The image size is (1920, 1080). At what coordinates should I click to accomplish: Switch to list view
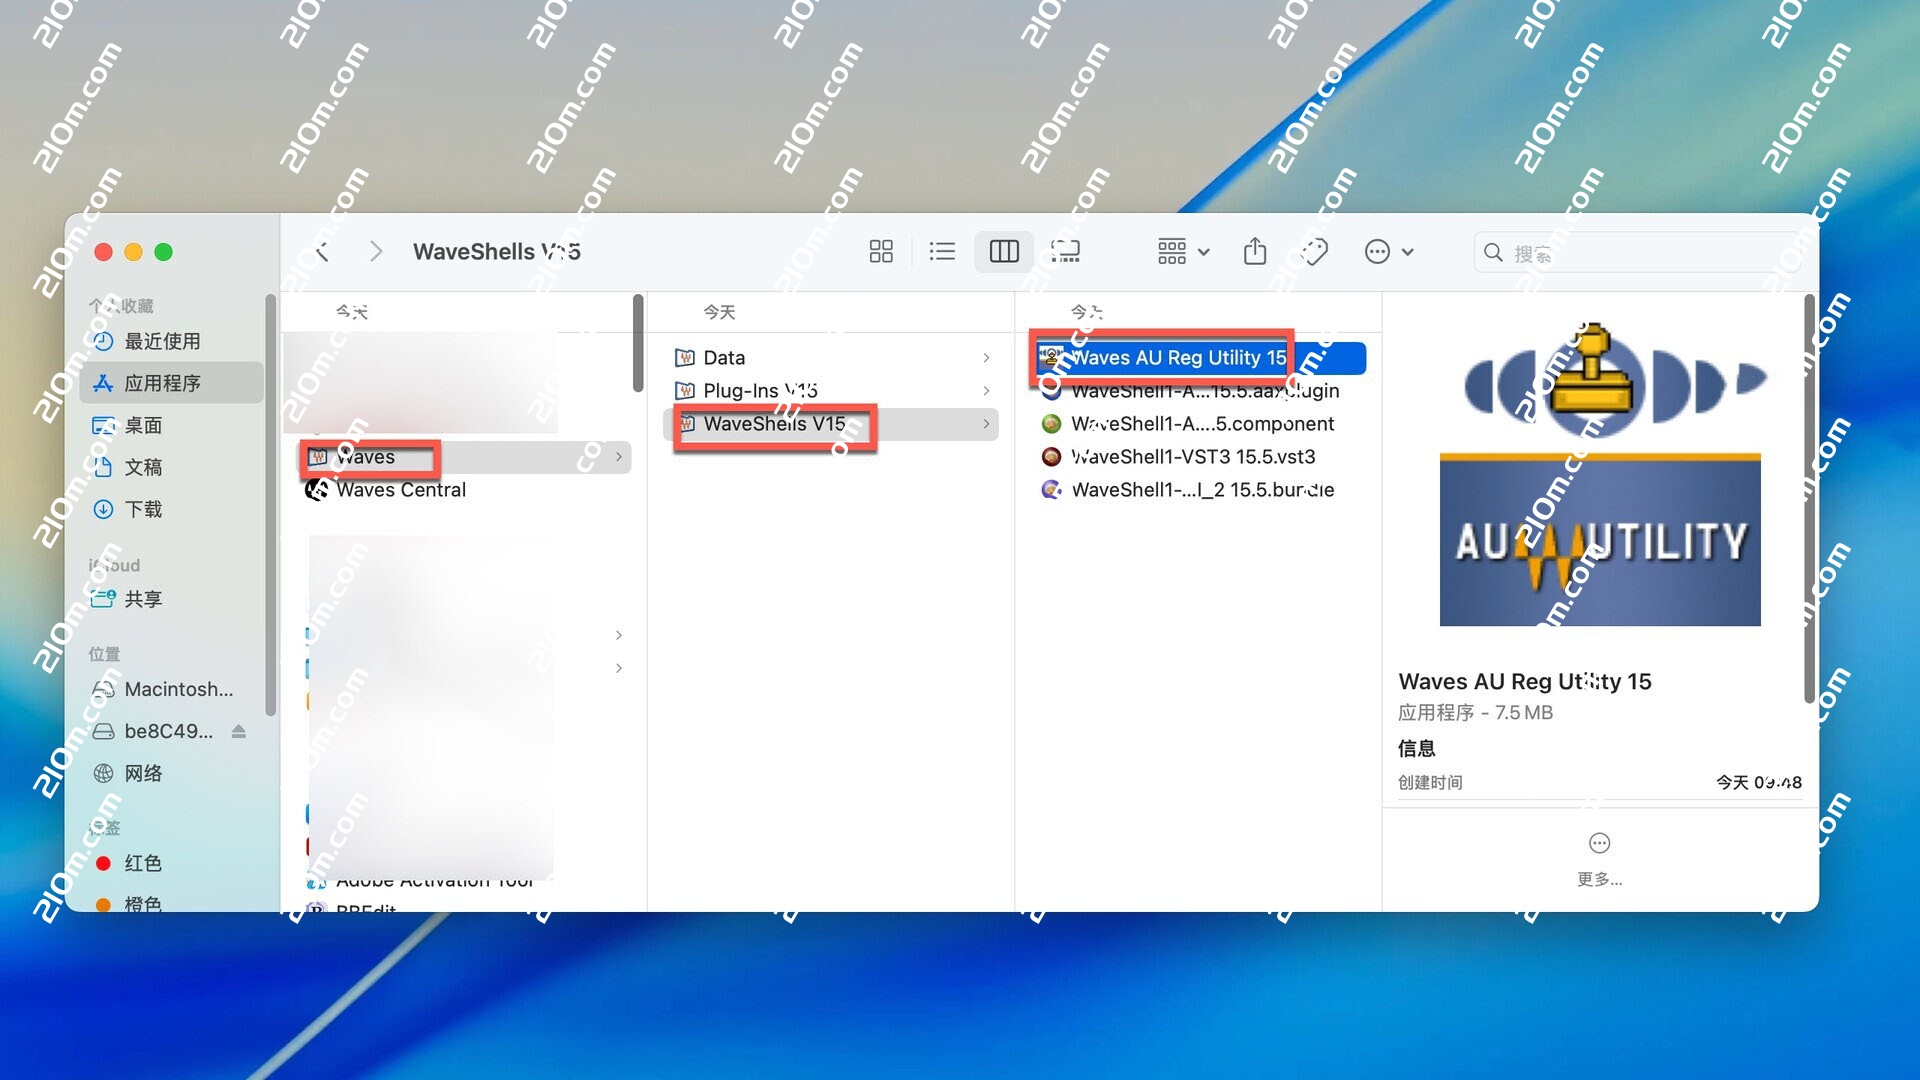pyautogui.click(x=942, y=251)
